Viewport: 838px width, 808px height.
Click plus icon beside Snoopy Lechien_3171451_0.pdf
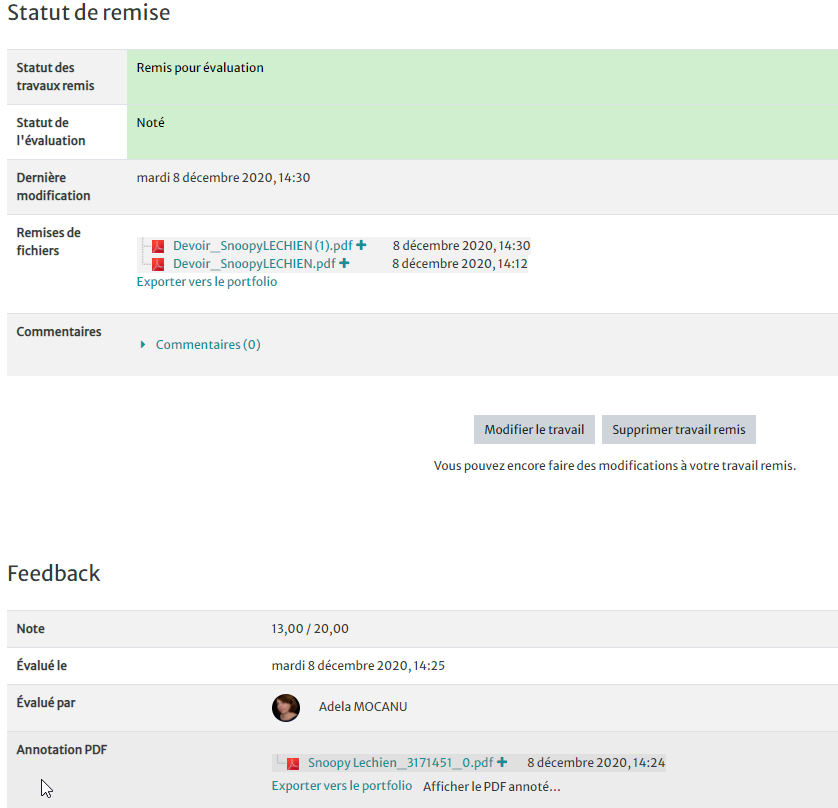click(x=502, y=762)
